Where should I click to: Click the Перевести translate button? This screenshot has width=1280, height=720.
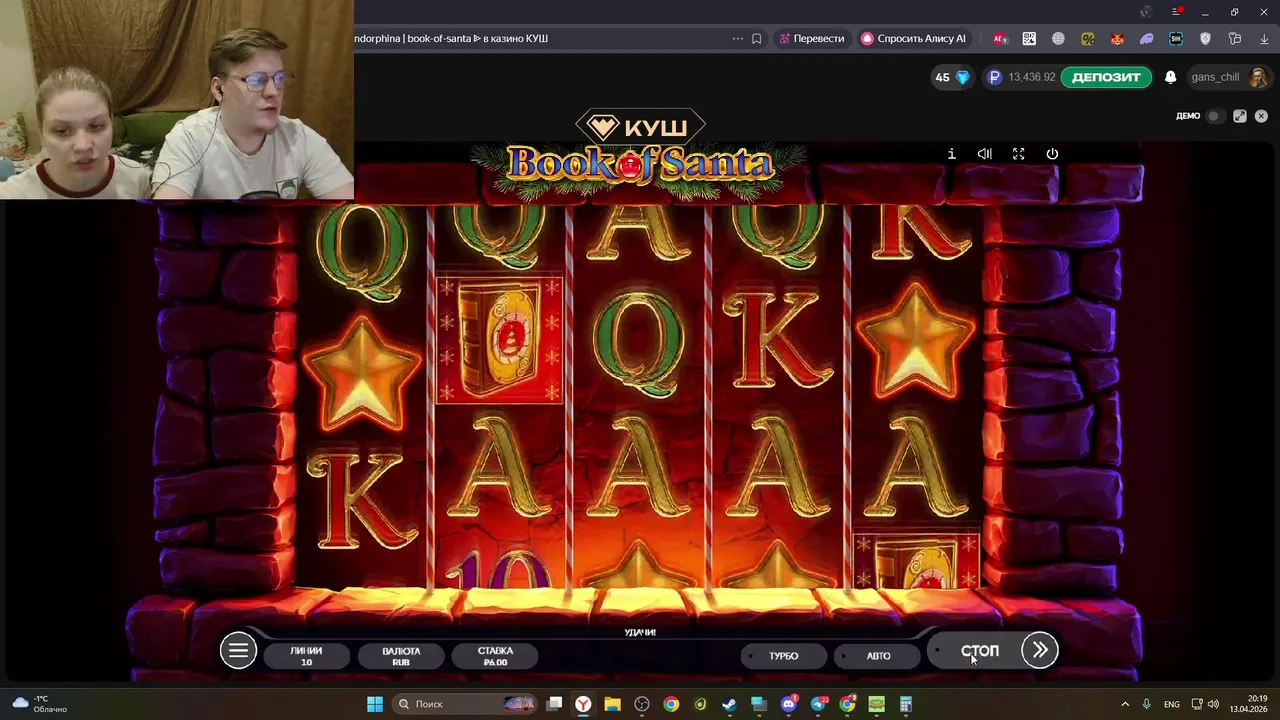click(811, 38)
